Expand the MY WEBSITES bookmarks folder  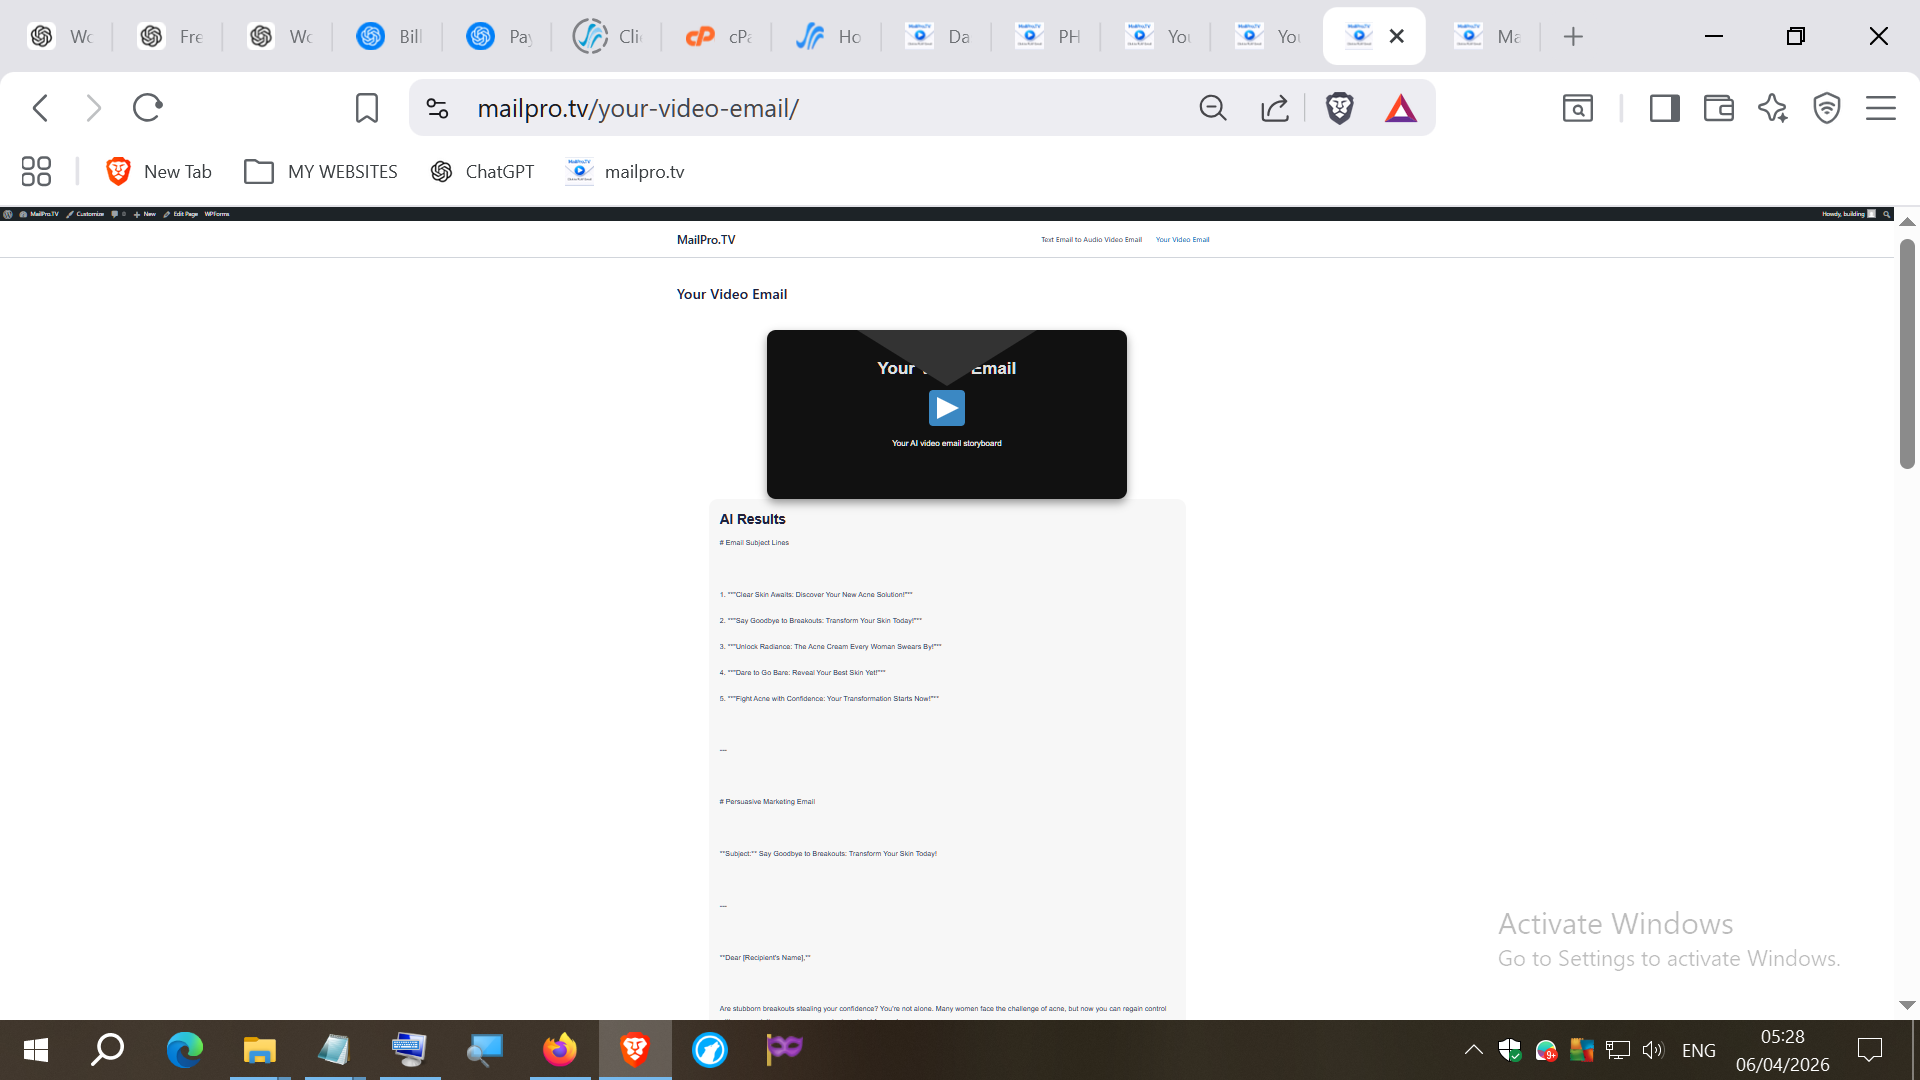pyautogui.click(x=321, y=172)
